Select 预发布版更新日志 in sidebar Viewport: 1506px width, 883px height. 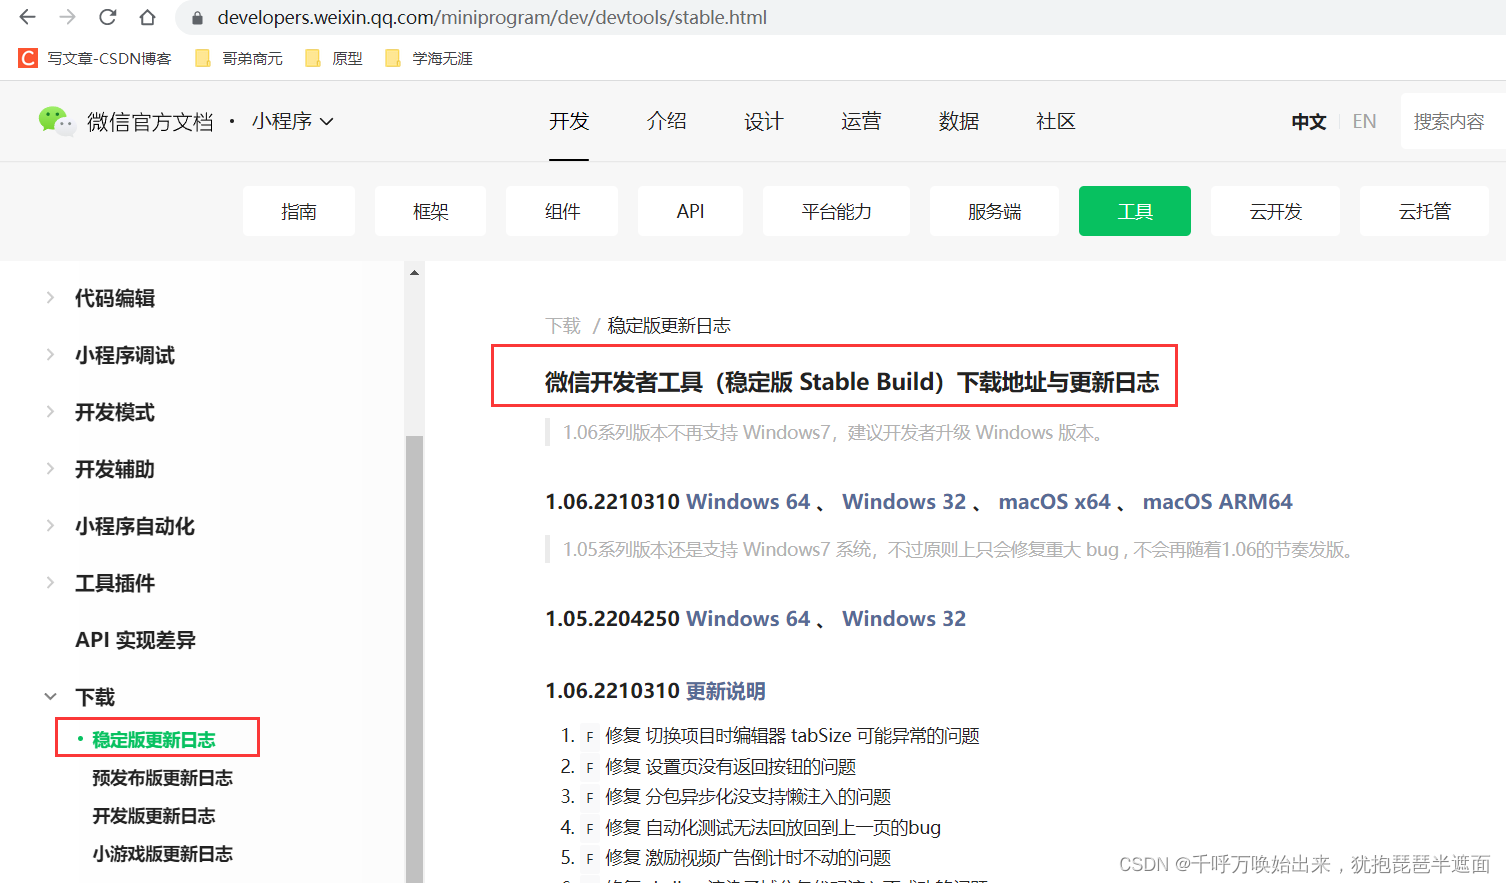(162, 778)
